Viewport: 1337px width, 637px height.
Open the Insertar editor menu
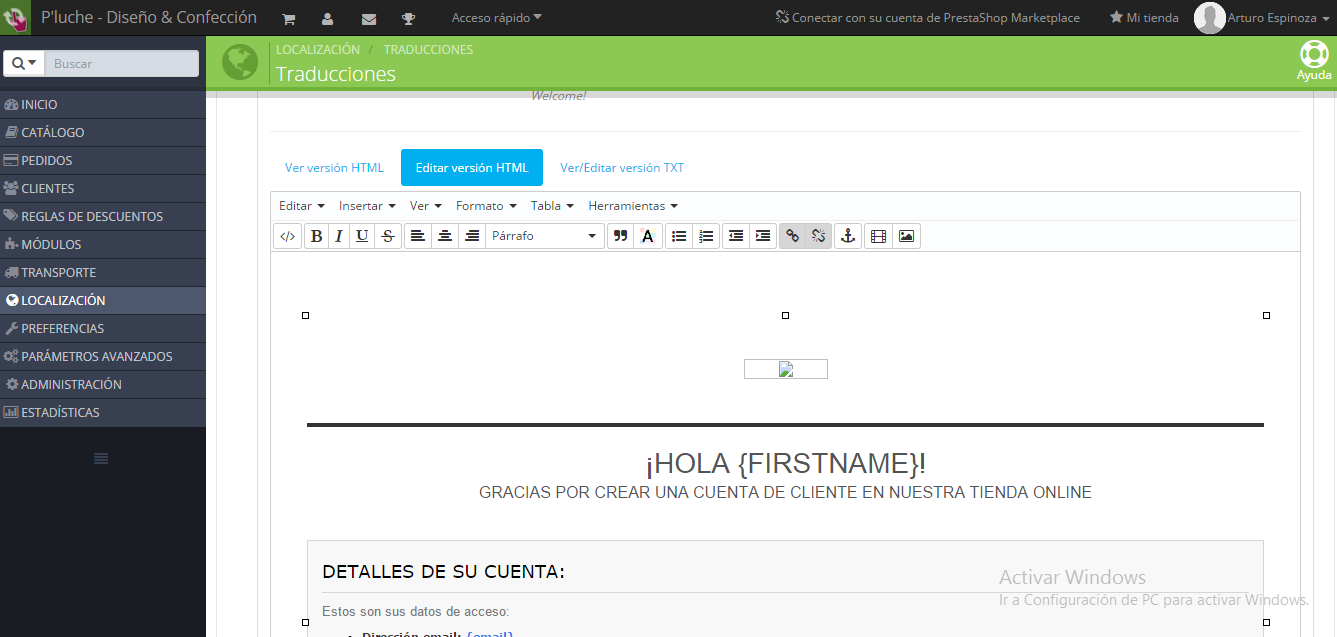367,206
